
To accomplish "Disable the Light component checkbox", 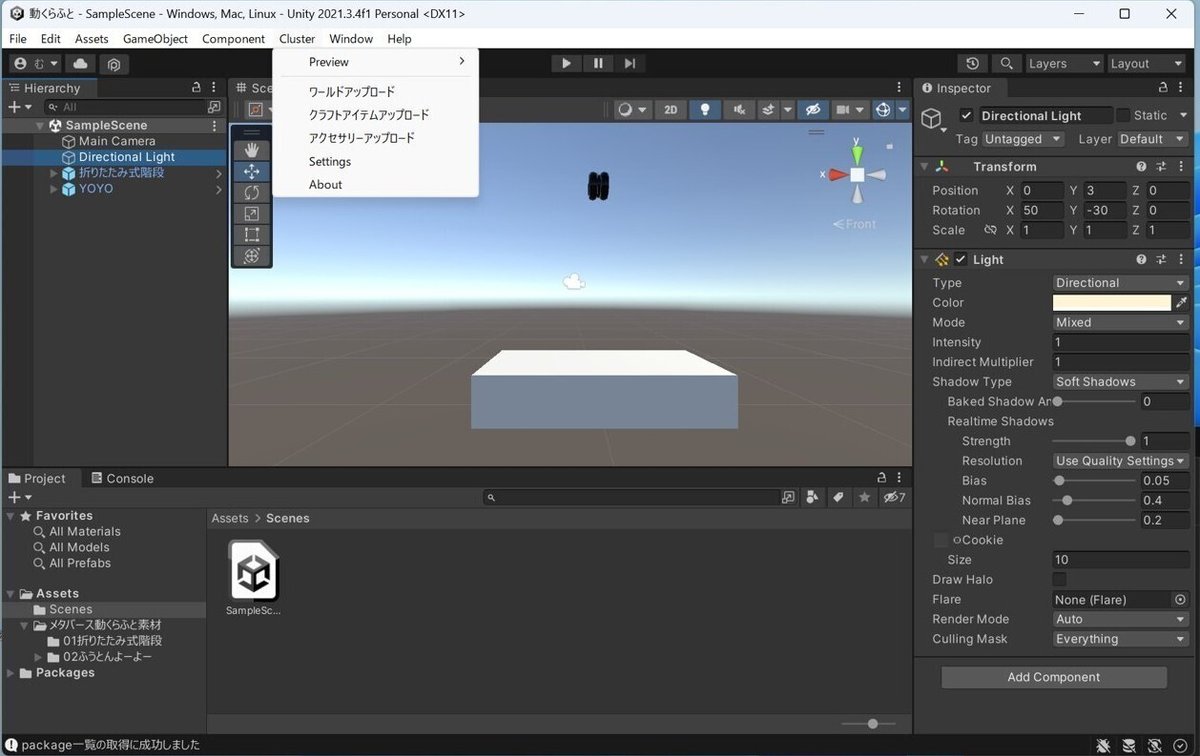I will [961, 259].
